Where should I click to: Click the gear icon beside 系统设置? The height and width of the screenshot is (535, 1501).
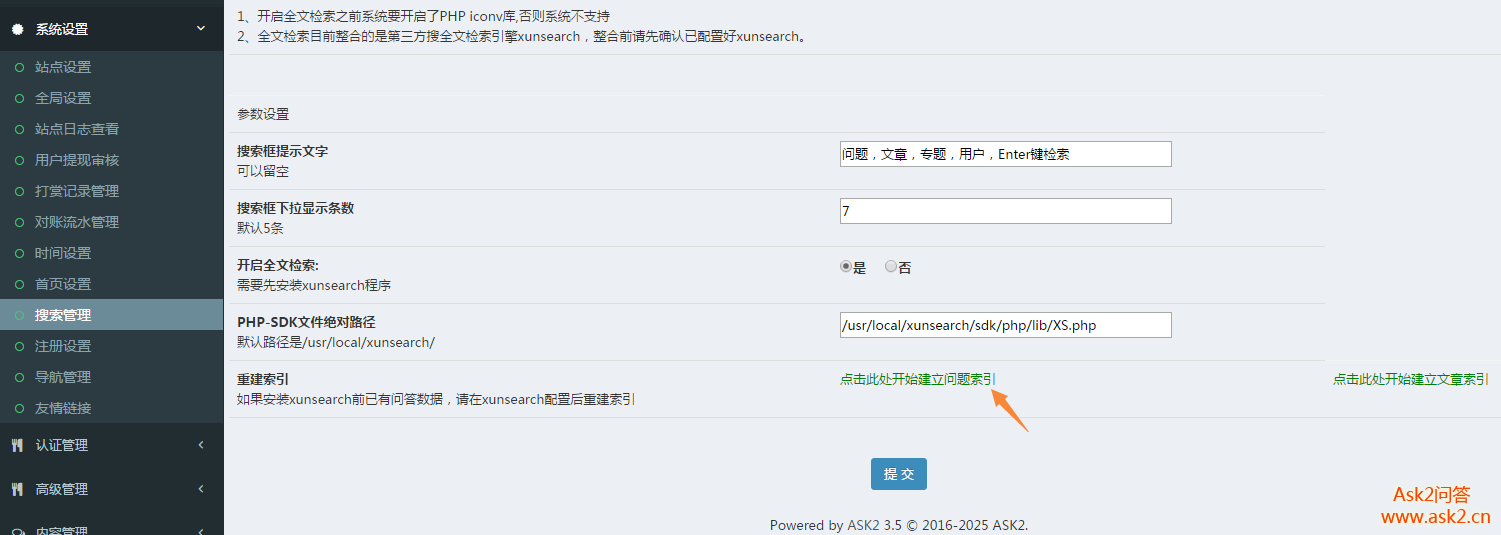pos(18,29)
